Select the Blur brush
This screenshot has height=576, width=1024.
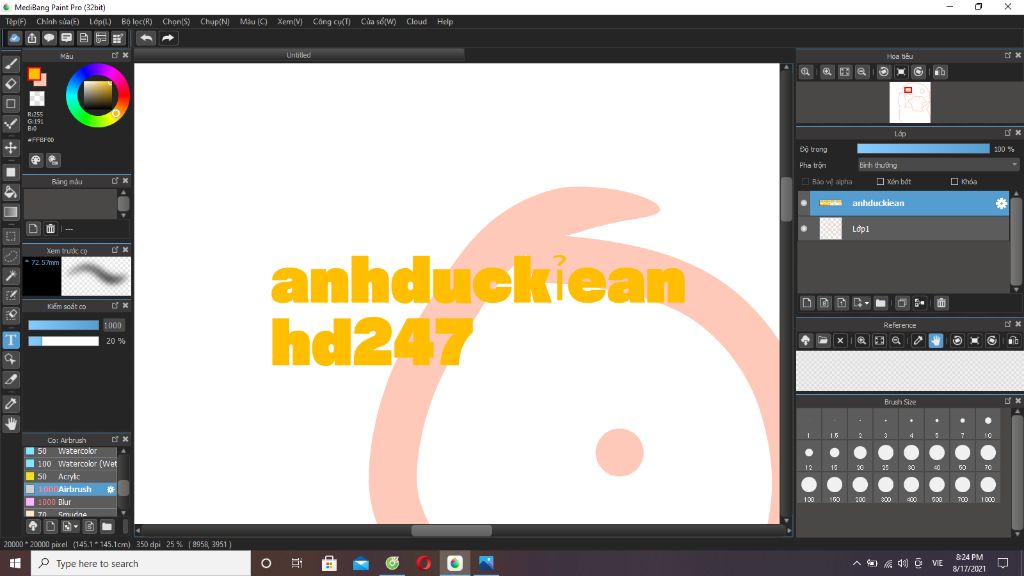coord(71,502)
